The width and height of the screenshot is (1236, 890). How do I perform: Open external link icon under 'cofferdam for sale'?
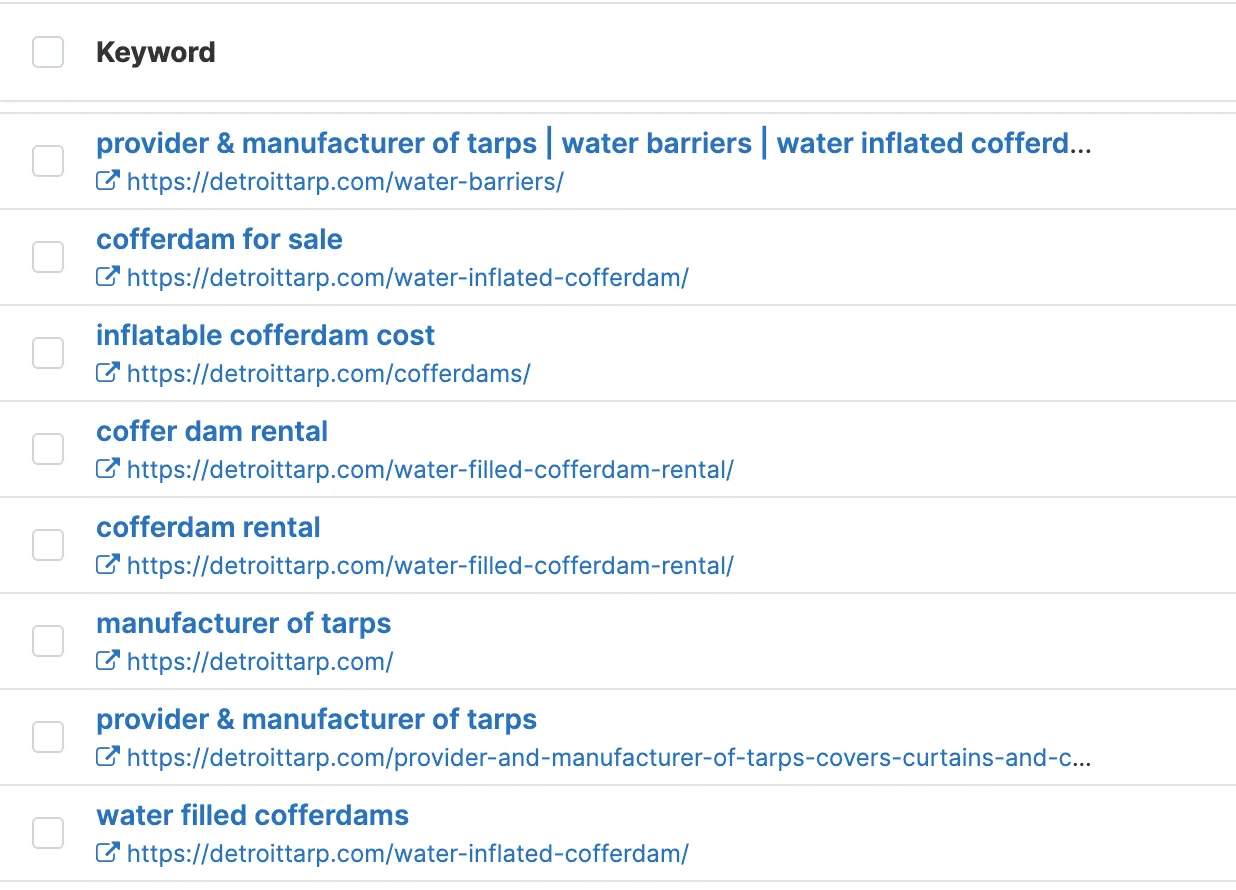pyautogui.click(x=107, y=277)
